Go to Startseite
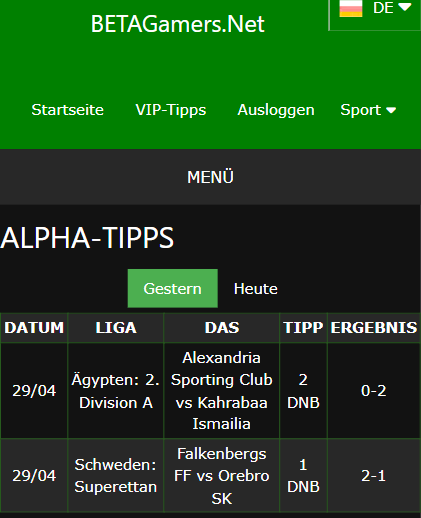Screen dimensions: 421x518 pos(68,110)
